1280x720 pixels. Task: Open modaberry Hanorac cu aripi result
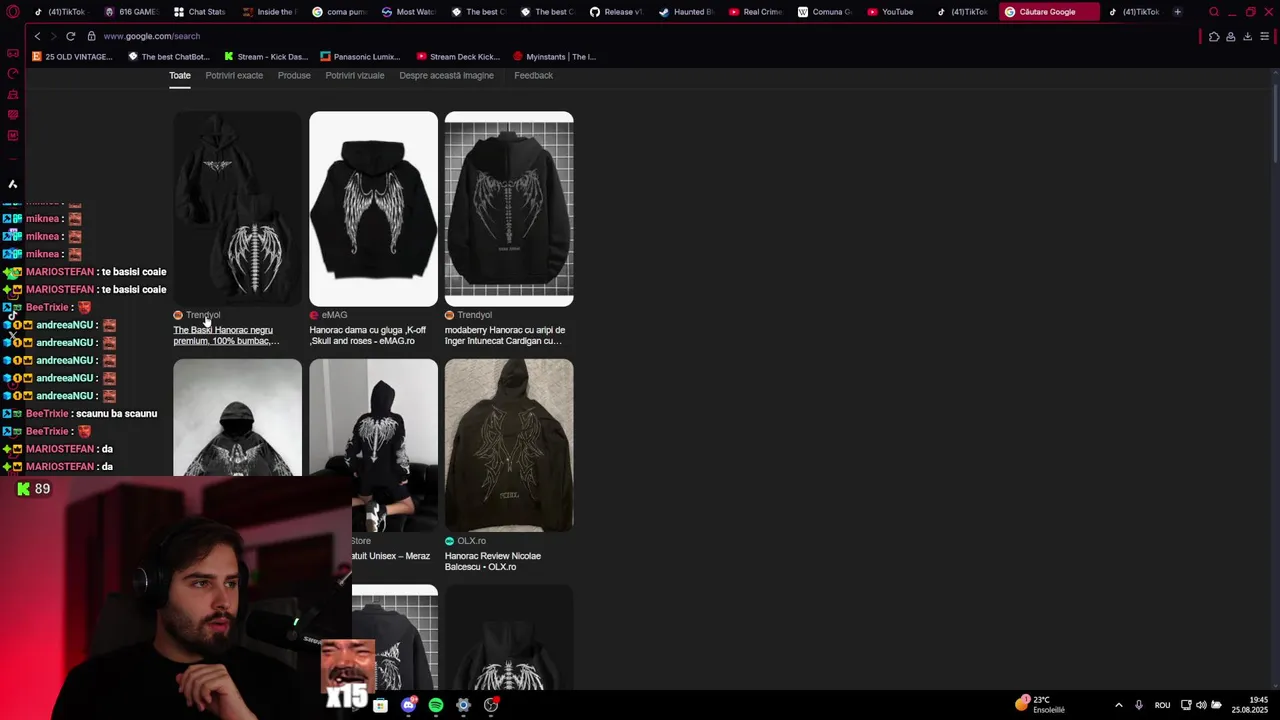[505, 336]
